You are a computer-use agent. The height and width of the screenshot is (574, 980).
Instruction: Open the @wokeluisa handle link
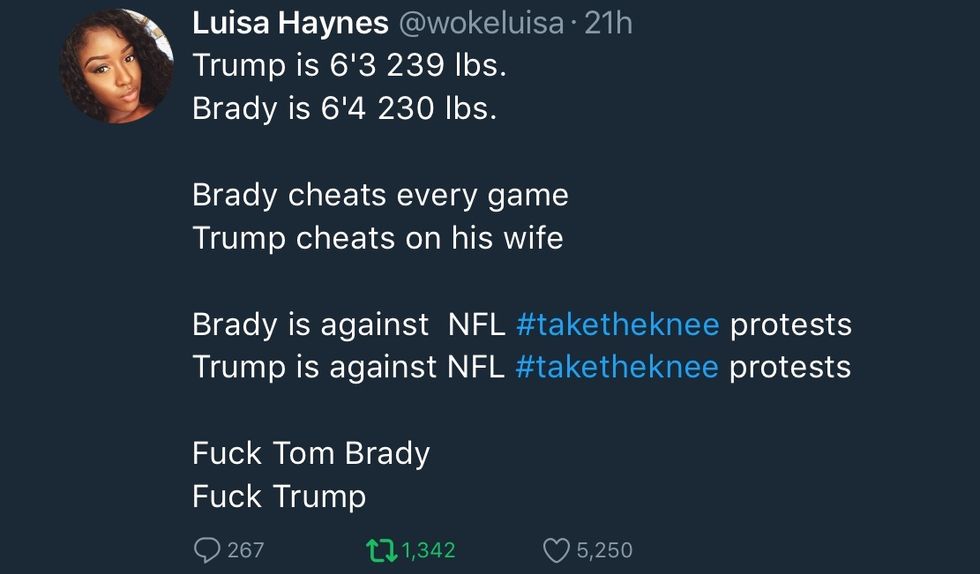pos(481,23)
